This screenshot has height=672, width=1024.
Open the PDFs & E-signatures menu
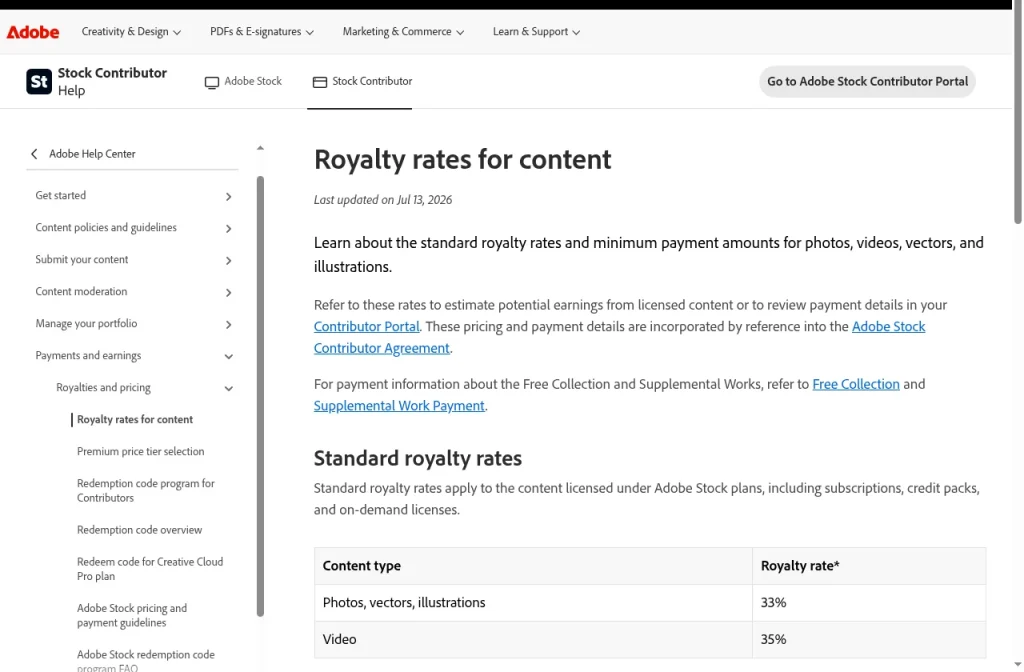[262, 31]
